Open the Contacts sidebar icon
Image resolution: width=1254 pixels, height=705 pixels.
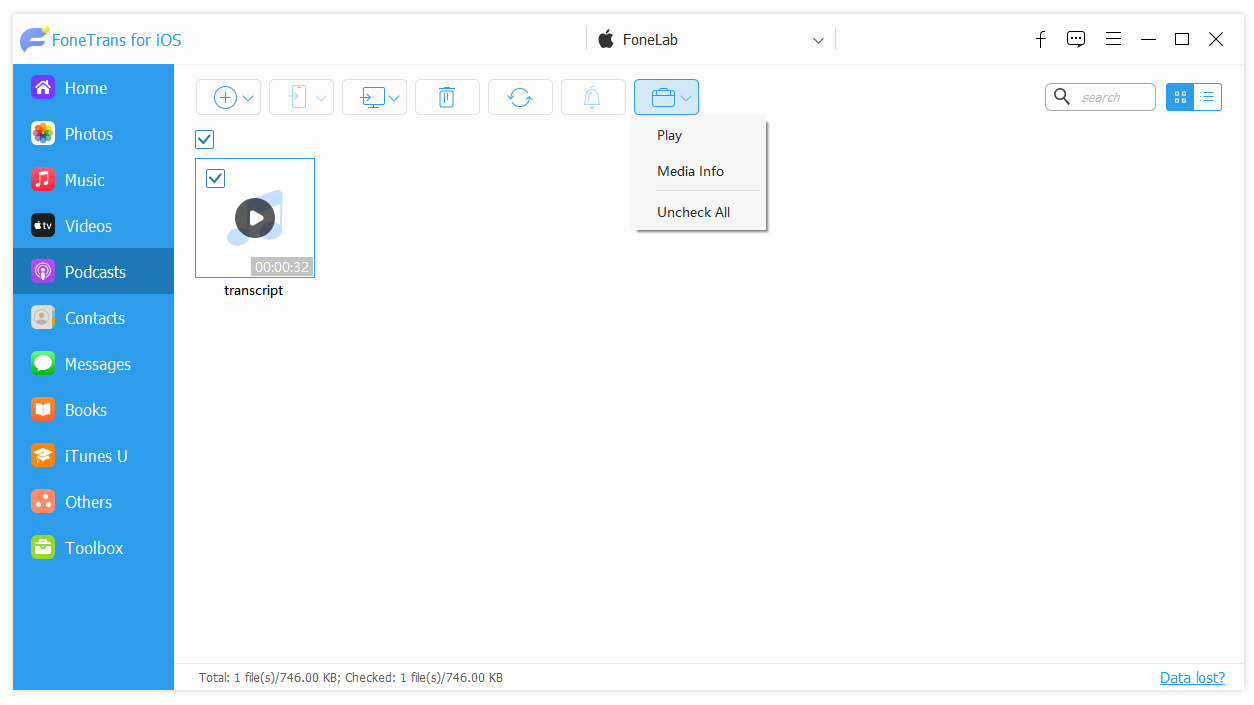pyautogui.click(x=43, y=318)
